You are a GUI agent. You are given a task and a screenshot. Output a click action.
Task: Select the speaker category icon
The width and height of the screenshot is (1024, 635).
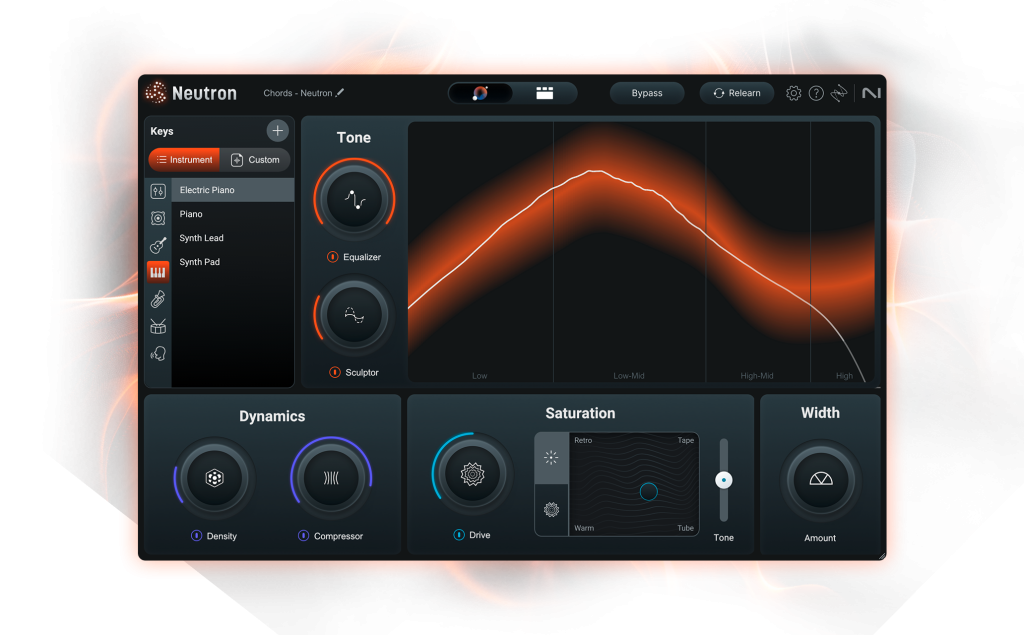pyautogui.click(x=158, y=218)
